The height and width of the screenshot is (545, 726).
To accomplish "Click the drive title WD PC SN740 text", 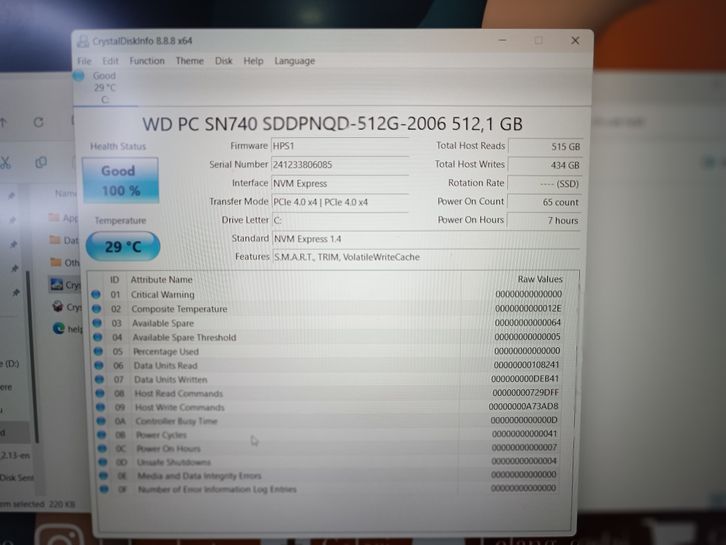I will [332, 124].
